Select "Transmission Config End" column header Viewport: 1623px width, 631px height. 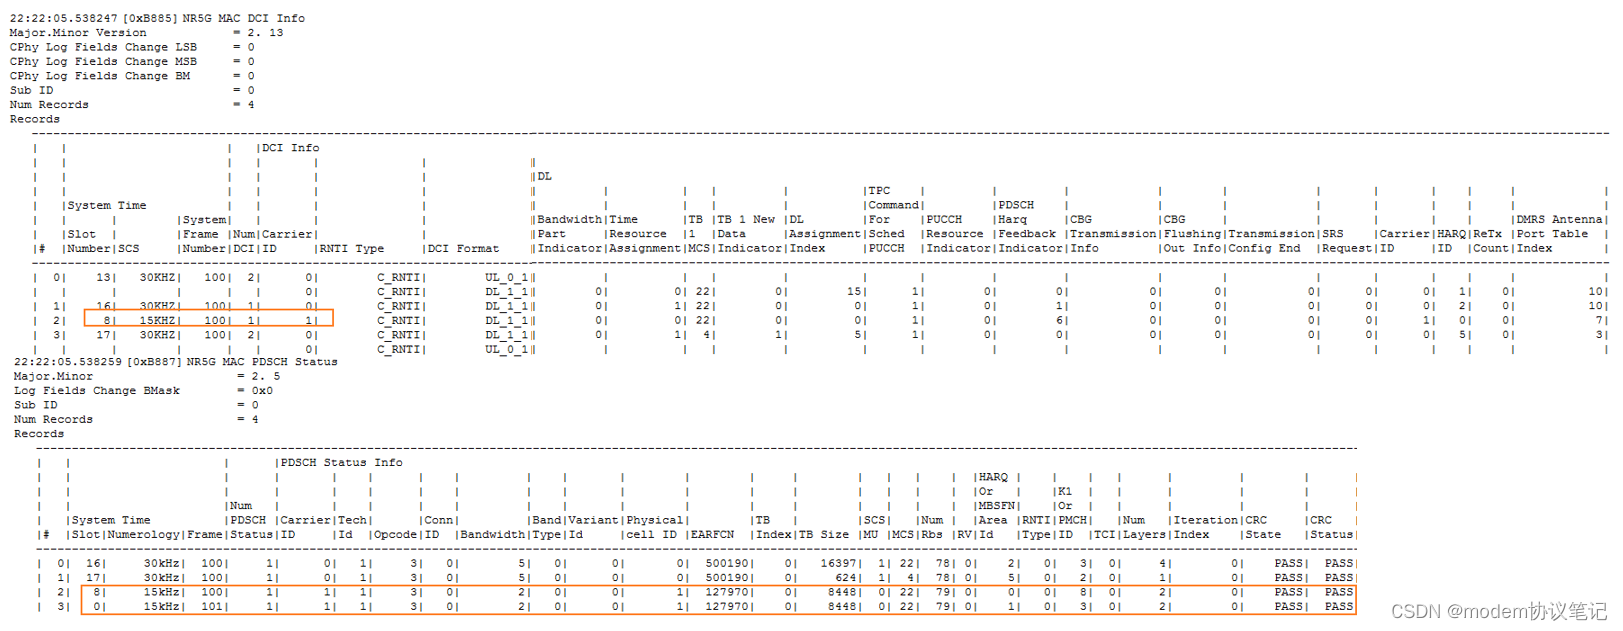pos(1271,240)
